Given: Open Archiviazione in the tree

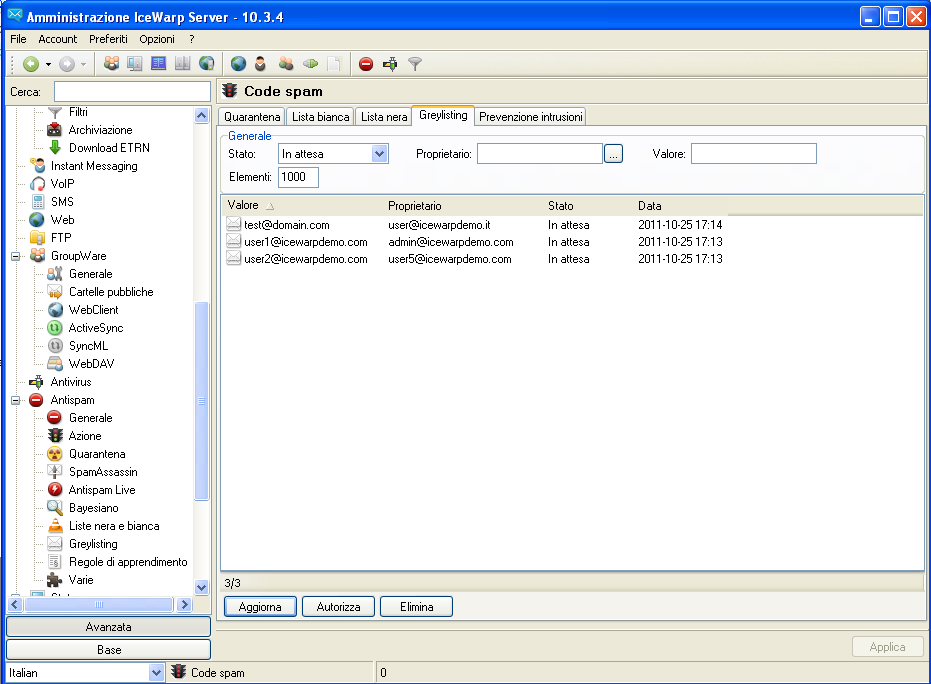Looking at the screenshot, I should pos(100,130).
